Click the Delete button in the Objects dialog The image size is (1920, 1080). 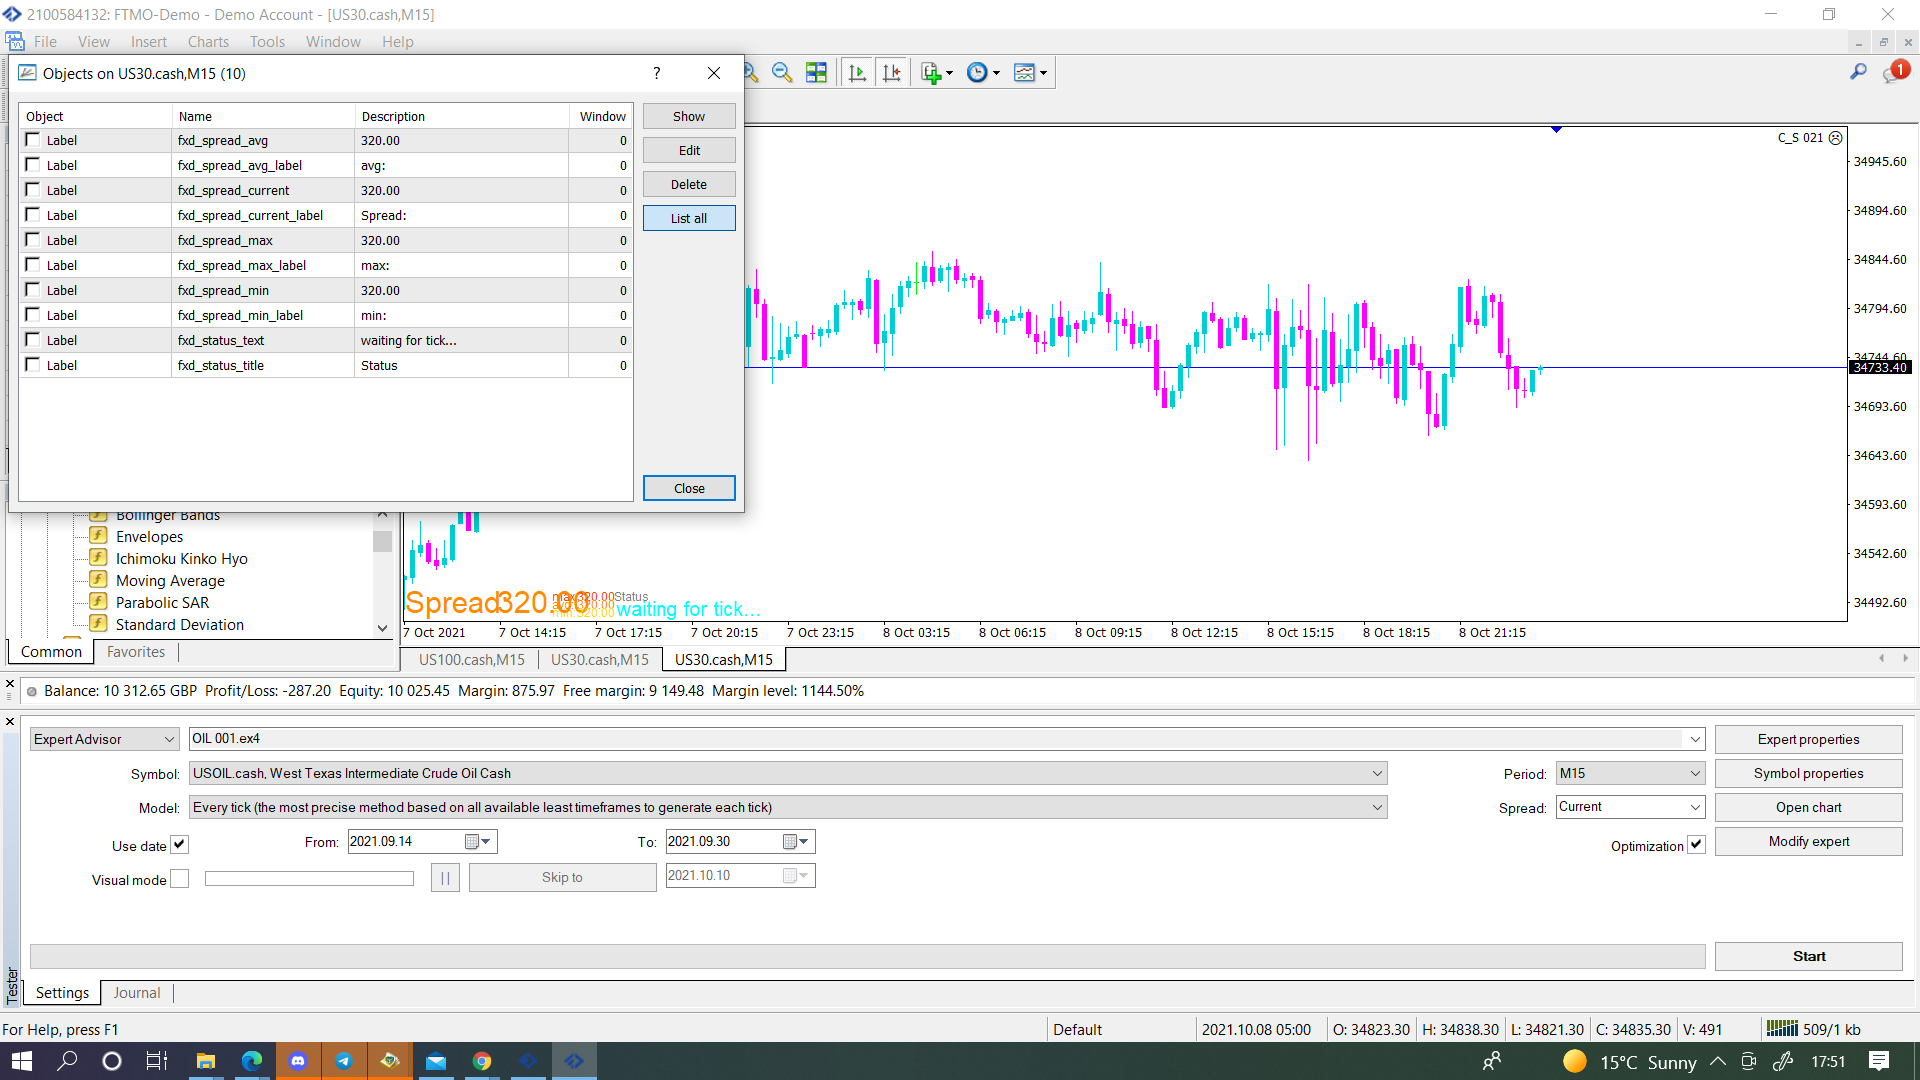tap(689, 184)
